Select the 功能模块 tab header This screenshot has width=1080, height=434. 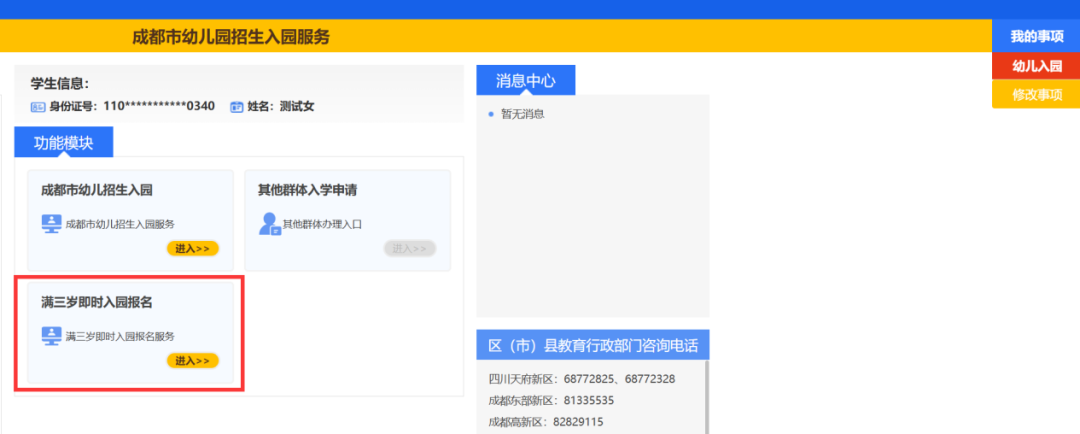64,143
